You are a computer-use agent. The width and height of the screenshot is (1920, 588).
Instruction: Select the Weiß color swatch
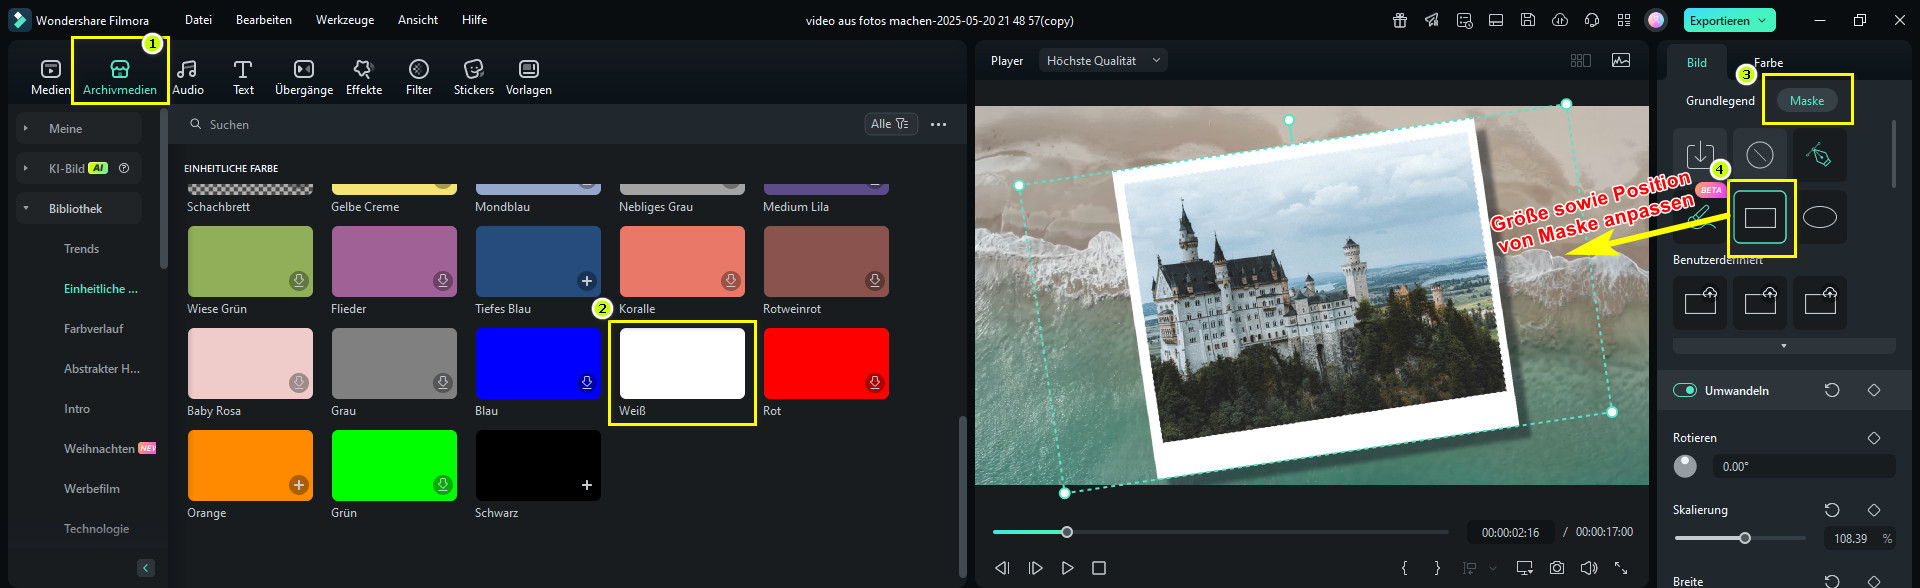[682, 363]
